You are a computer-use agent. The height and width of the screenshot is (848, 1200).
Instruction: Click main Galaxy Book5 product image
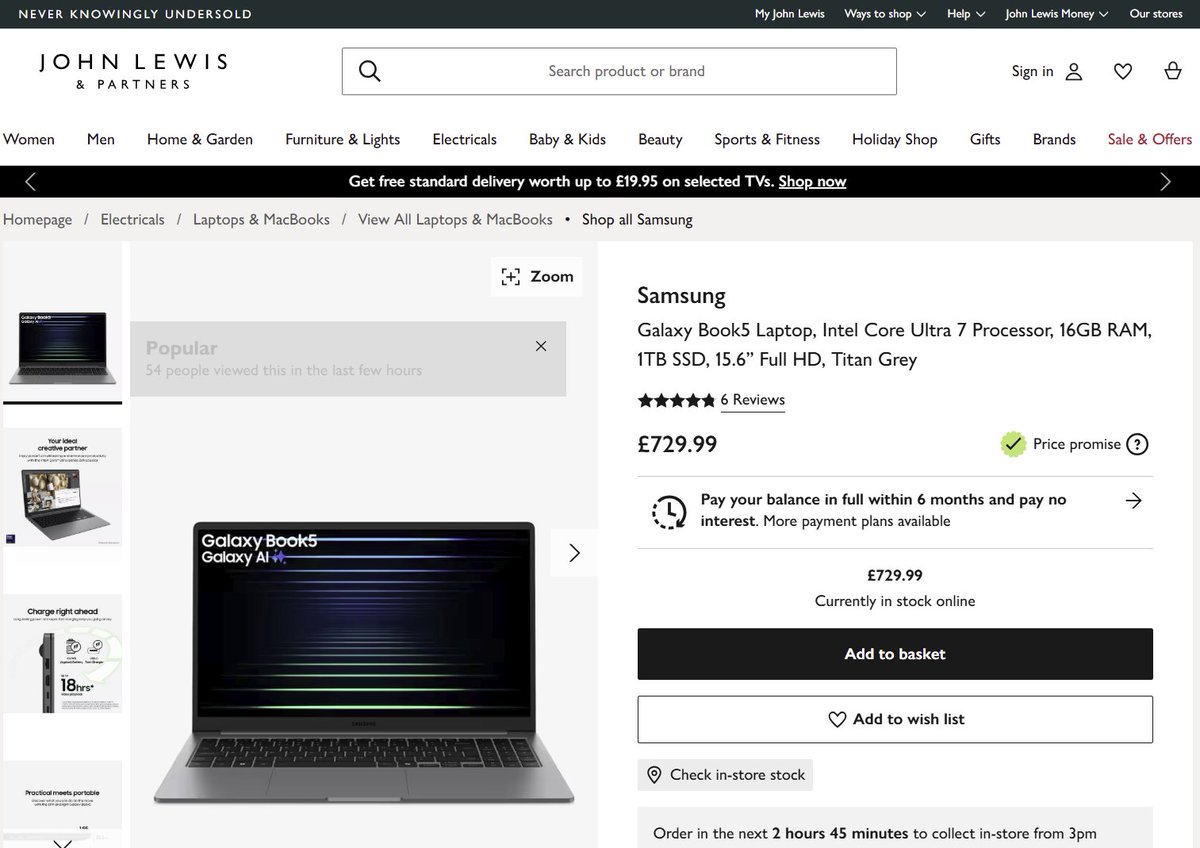click(x=364, y=661)
